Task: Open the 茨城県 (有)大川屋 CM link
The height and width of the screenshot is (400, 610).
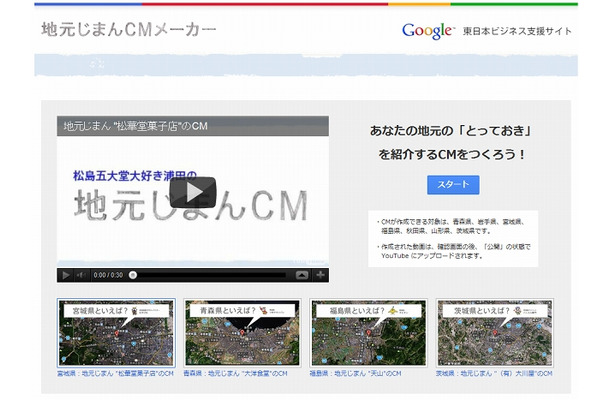Action: [494, 374]
